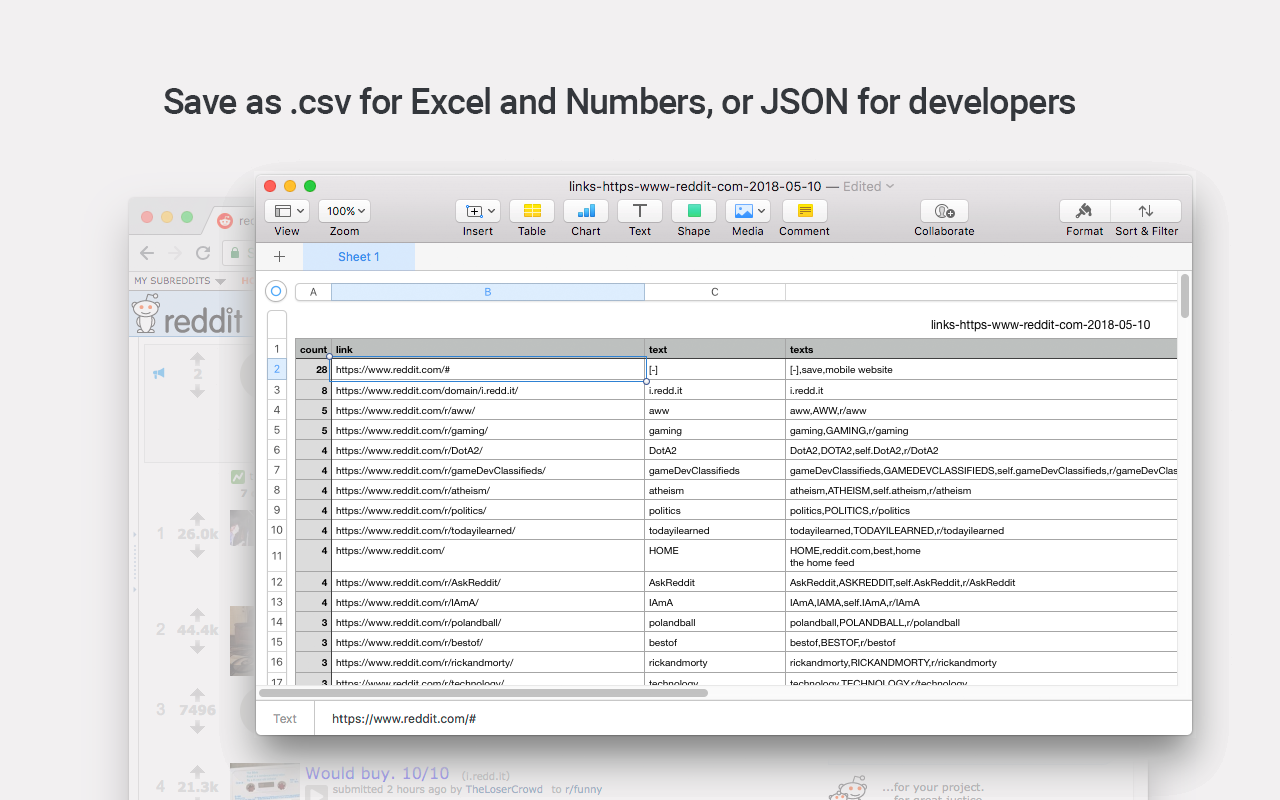Open the Format panel
The image size is (1280, 800).
1084,211
